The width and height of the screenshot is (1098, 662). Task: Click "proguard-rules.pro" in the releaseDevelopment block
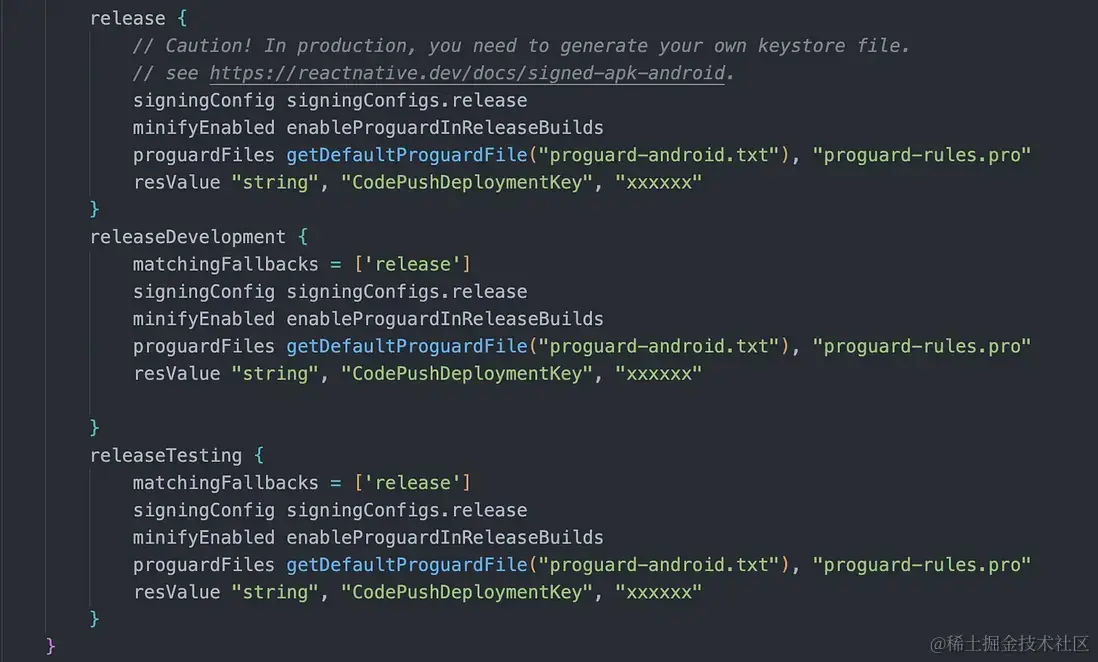tap(921, 346)
